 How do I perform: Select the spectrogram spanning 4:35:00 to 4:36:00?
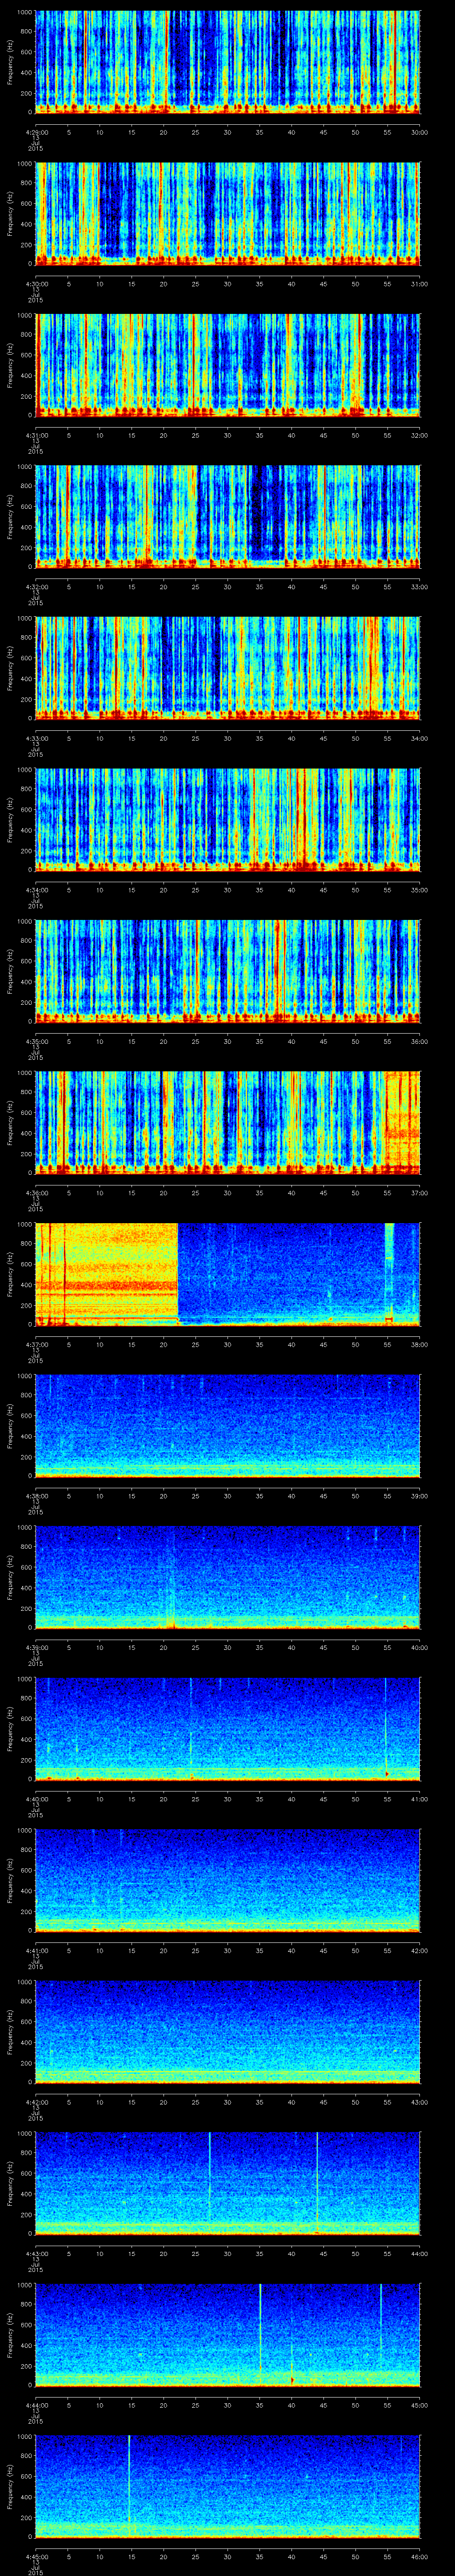[x=228, y=971]
